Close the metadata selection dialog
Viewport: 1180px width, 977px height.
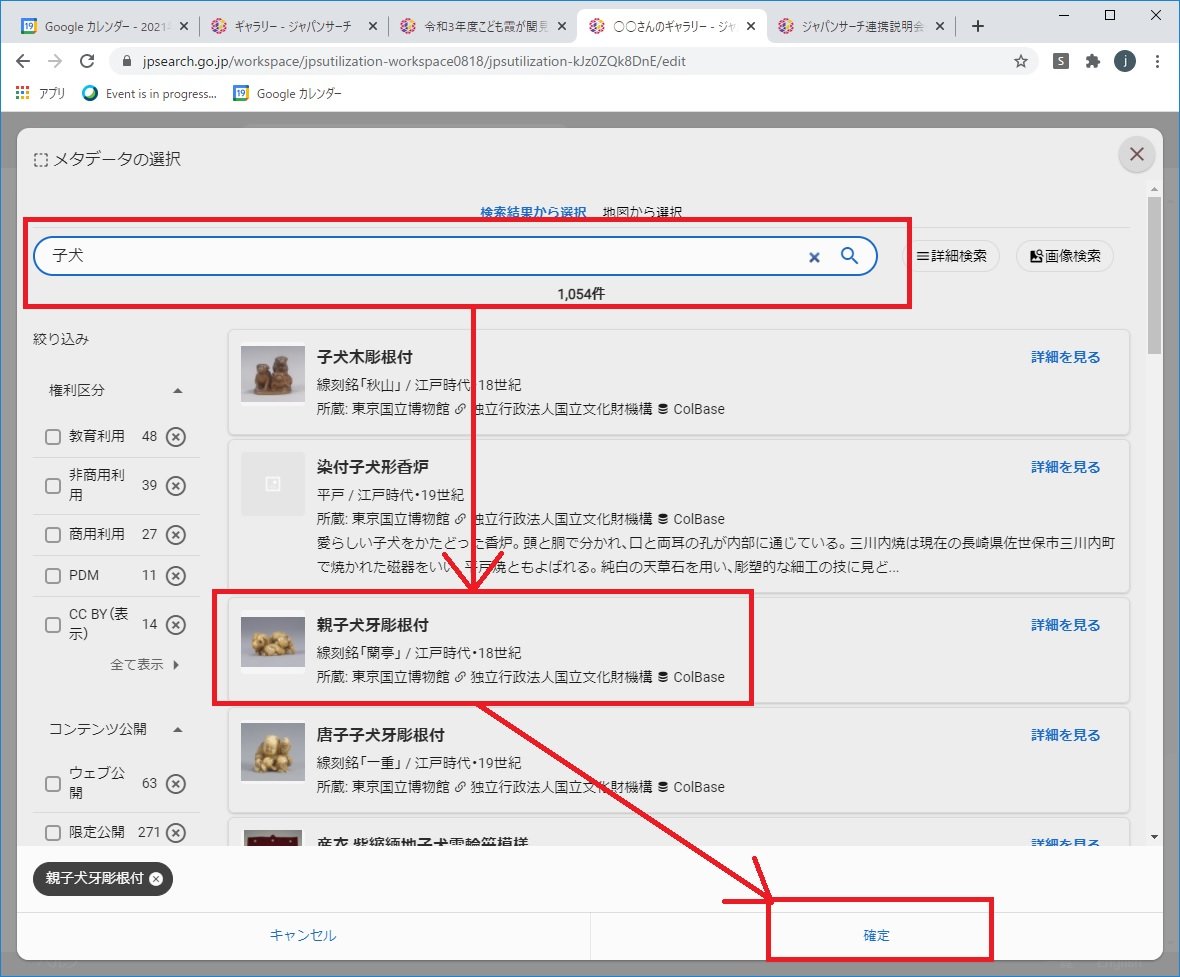pyautogui.click(x=1136, y=154)
